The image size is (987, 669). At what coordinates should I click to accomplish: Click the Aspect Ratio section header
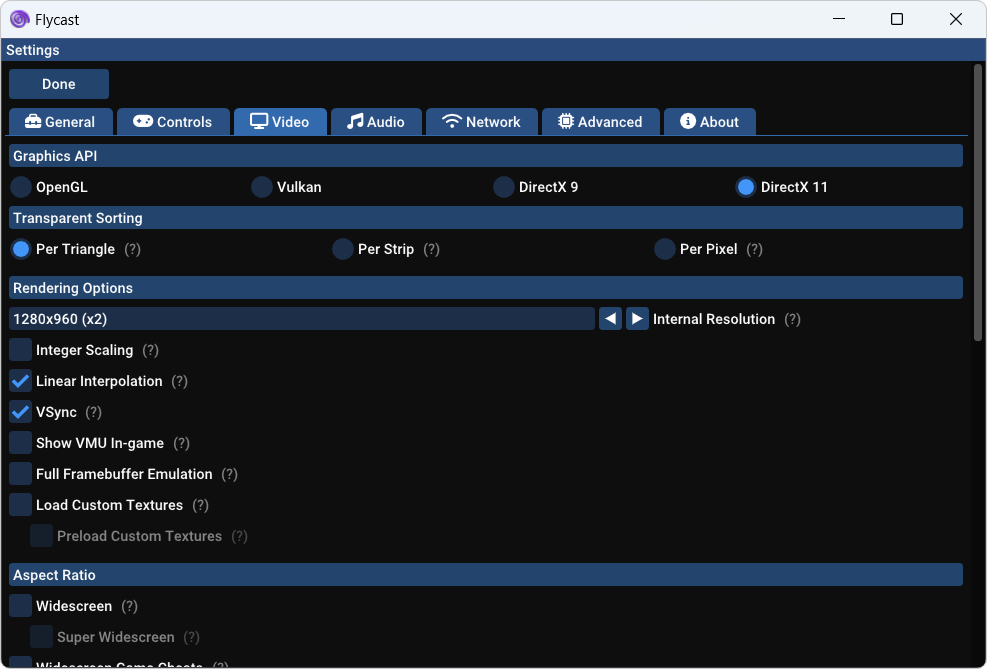click(x=486, y=575)
